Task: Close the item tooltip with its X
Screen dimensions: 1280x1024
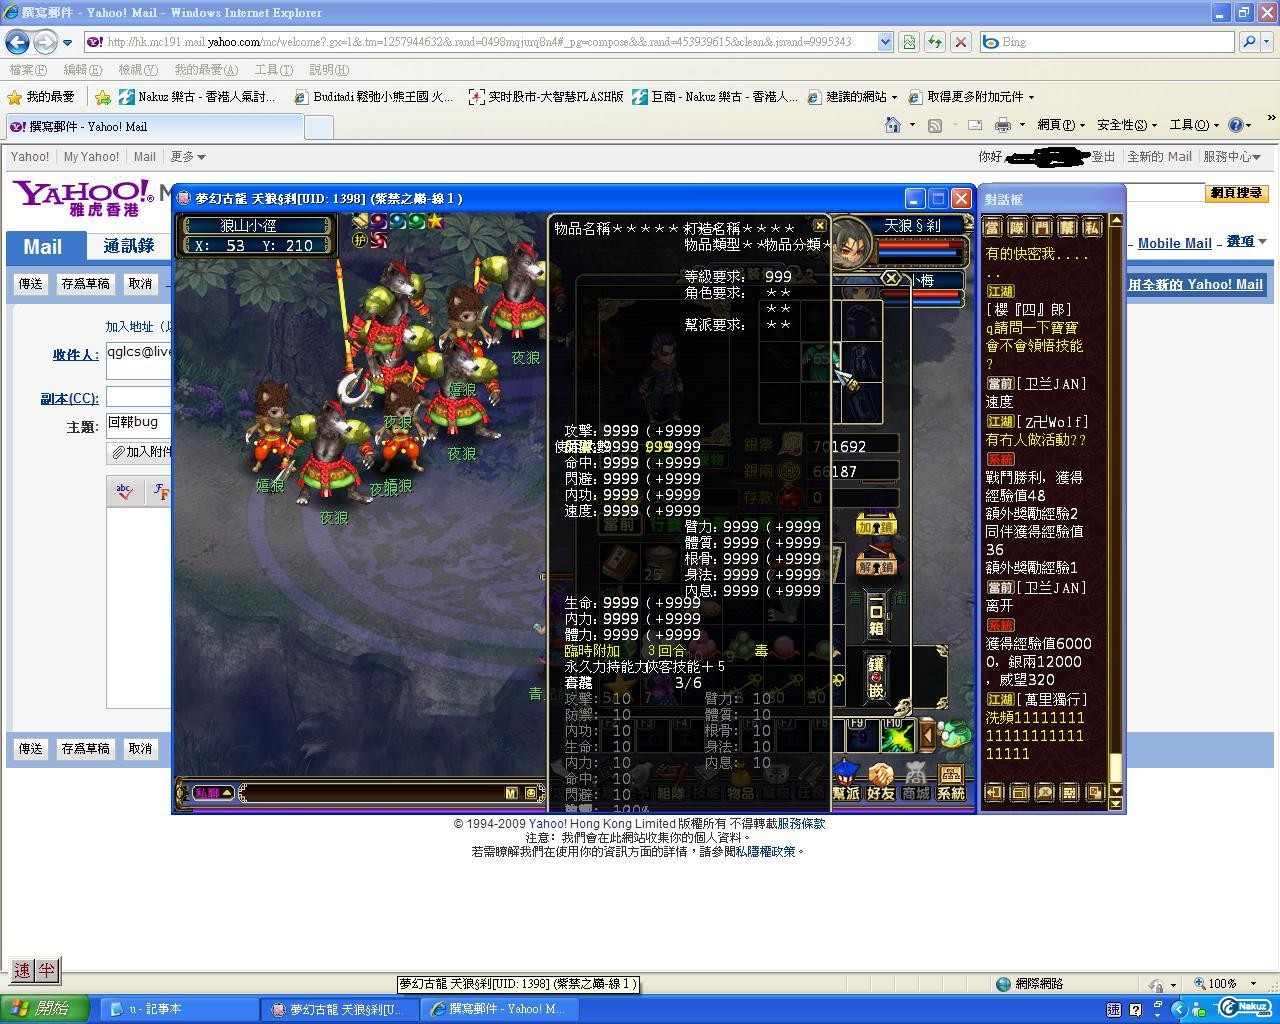Action: (819, 226)
